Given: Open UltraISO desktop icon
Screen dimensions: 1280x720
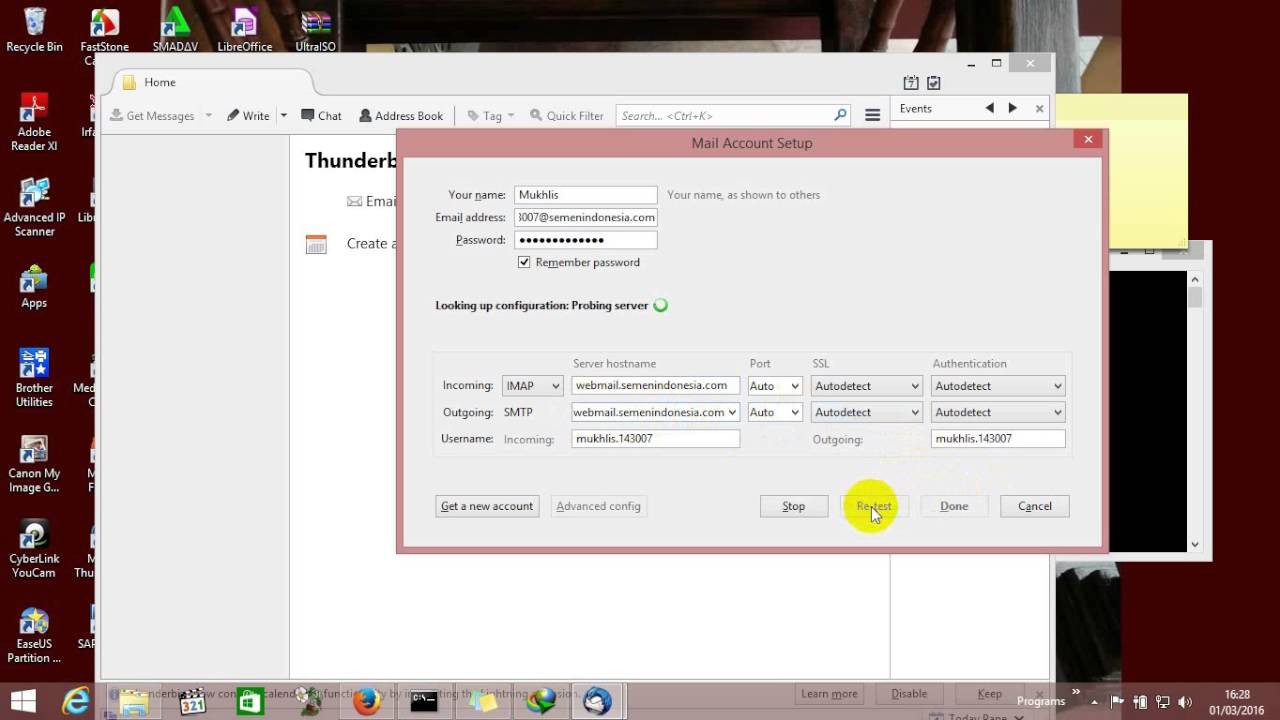Looking at the screenshot, I should pos(315,30).
